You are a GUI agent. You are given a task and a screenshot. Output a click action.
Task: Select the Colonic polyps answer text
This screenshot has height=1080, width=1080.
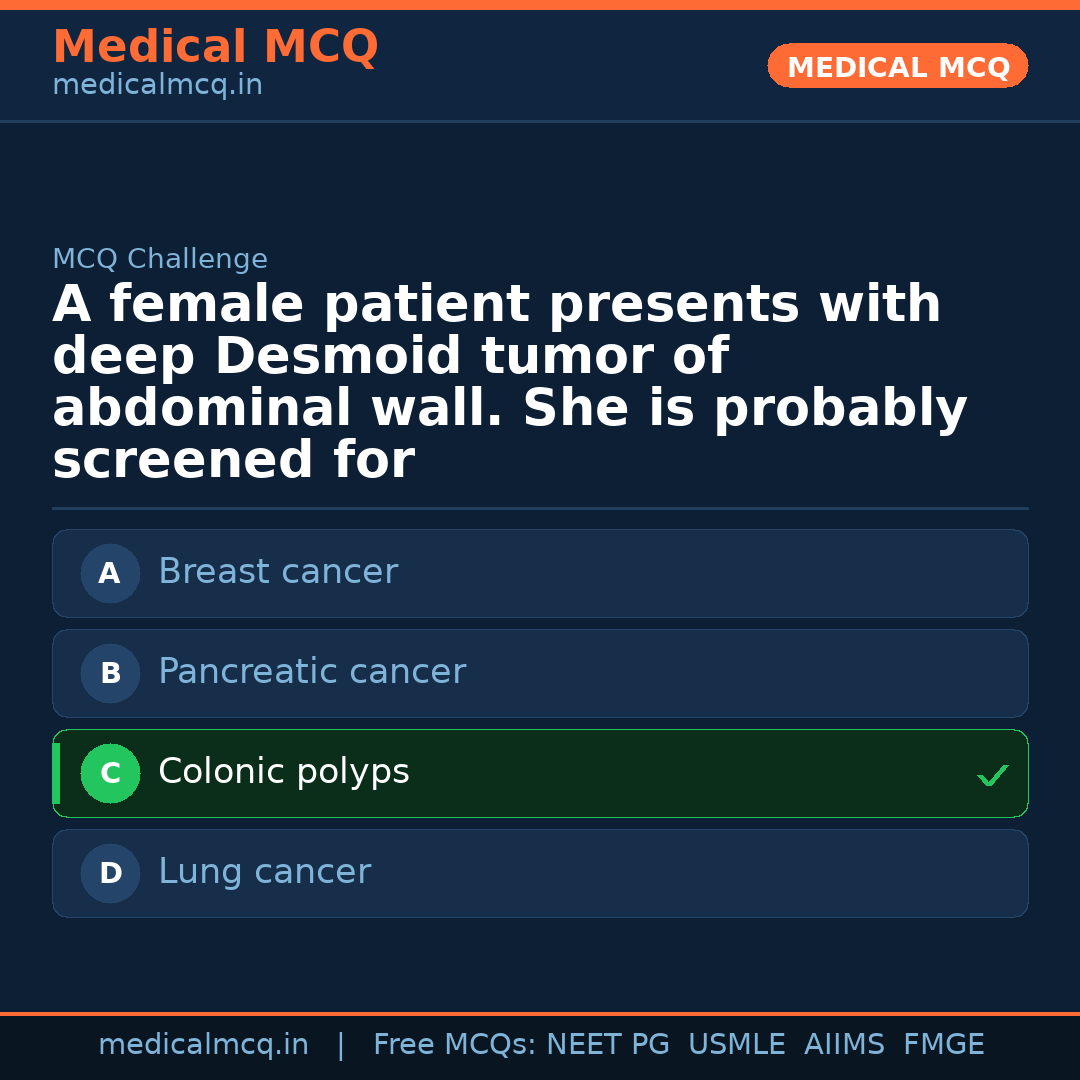point(284,772)
